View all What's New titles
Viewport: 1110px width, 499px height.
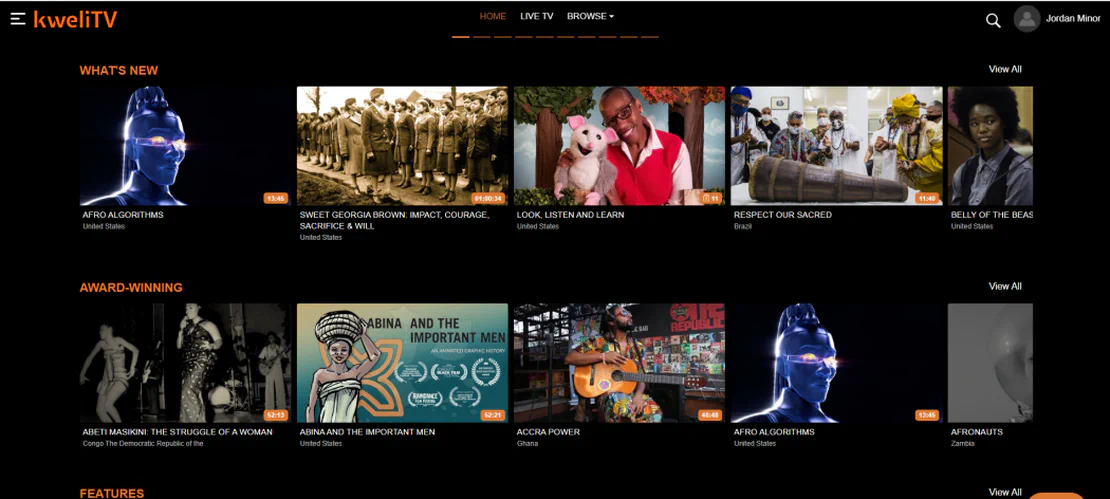click(x=1005, y=69)
